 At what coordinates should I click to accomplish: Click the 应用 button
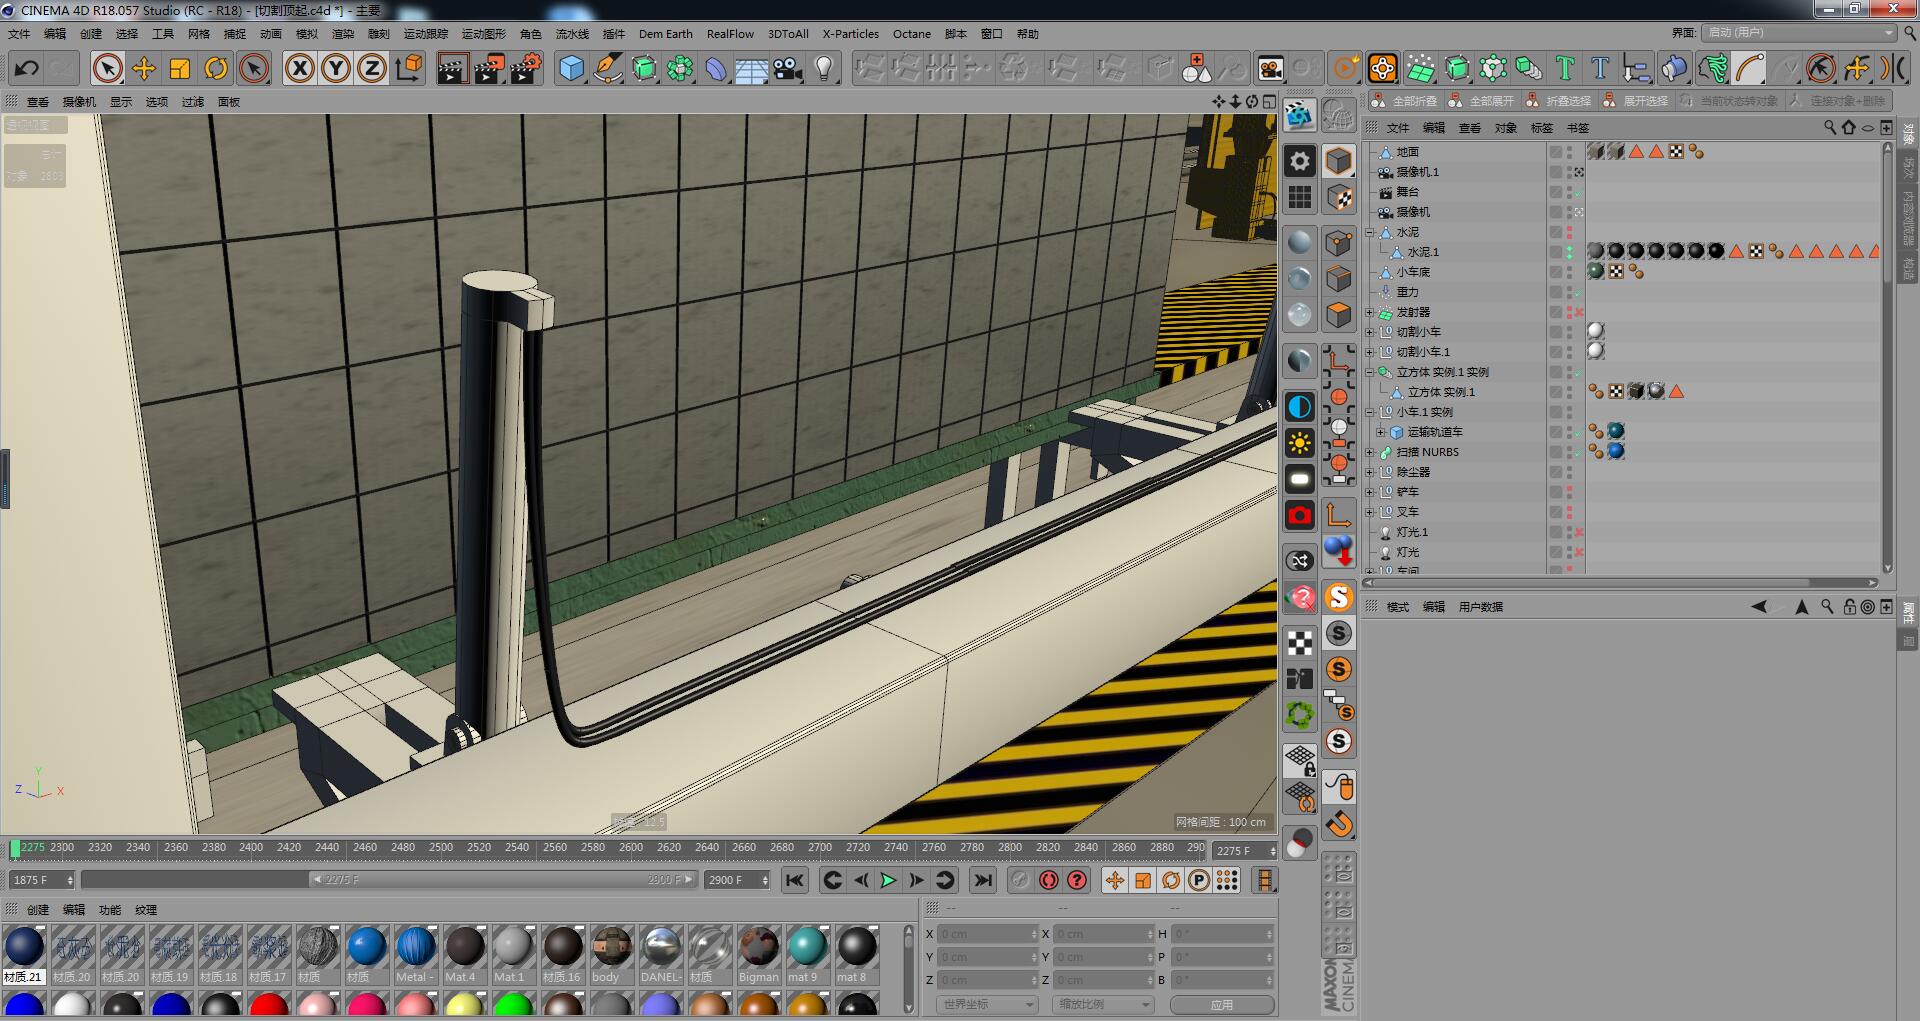(1222, 1004)
